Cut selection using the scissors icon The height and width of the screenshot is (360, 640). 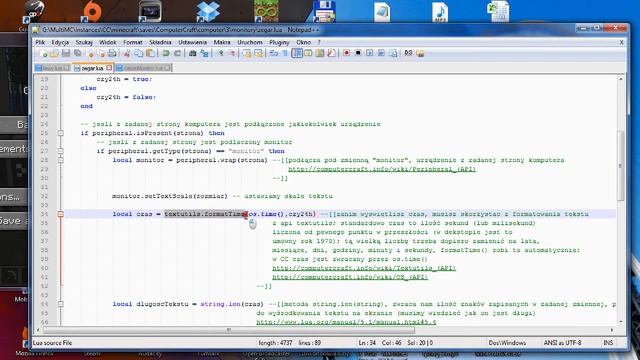point(127,53)
